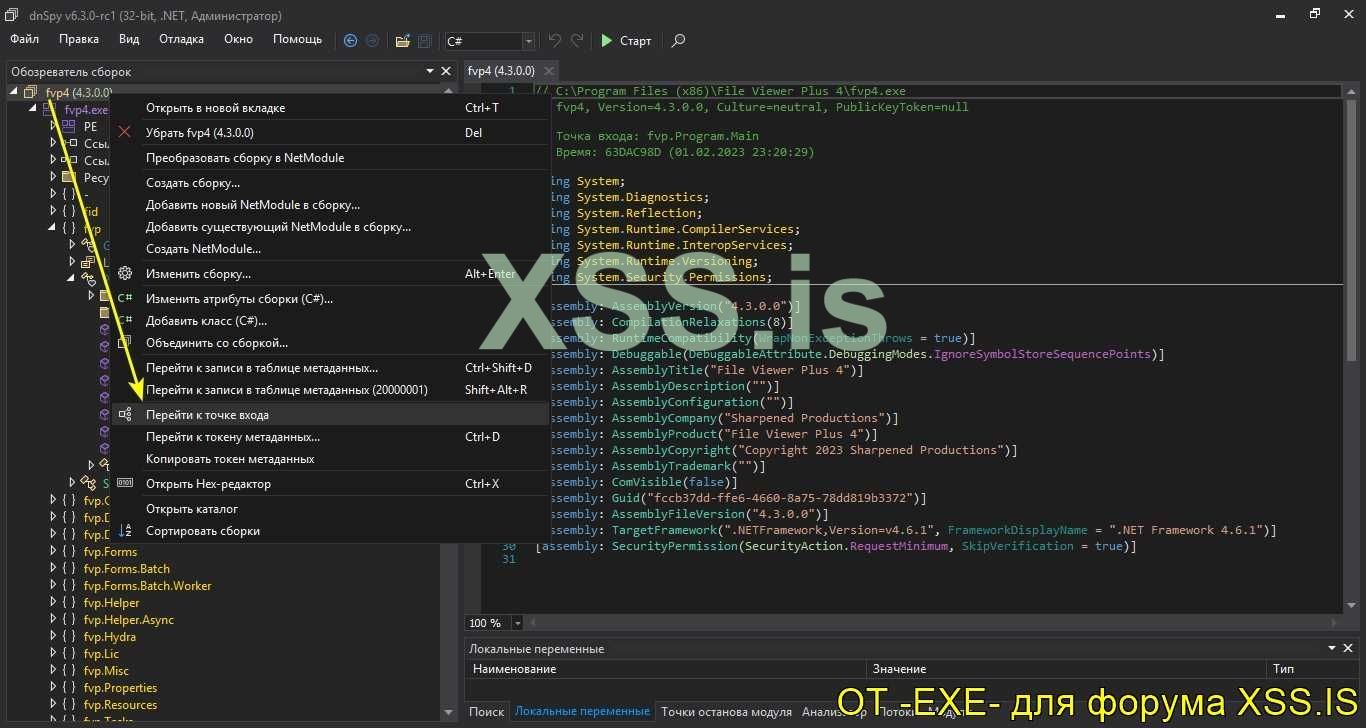Choose Создать NetModule... from the context menu

pos(330,249)
